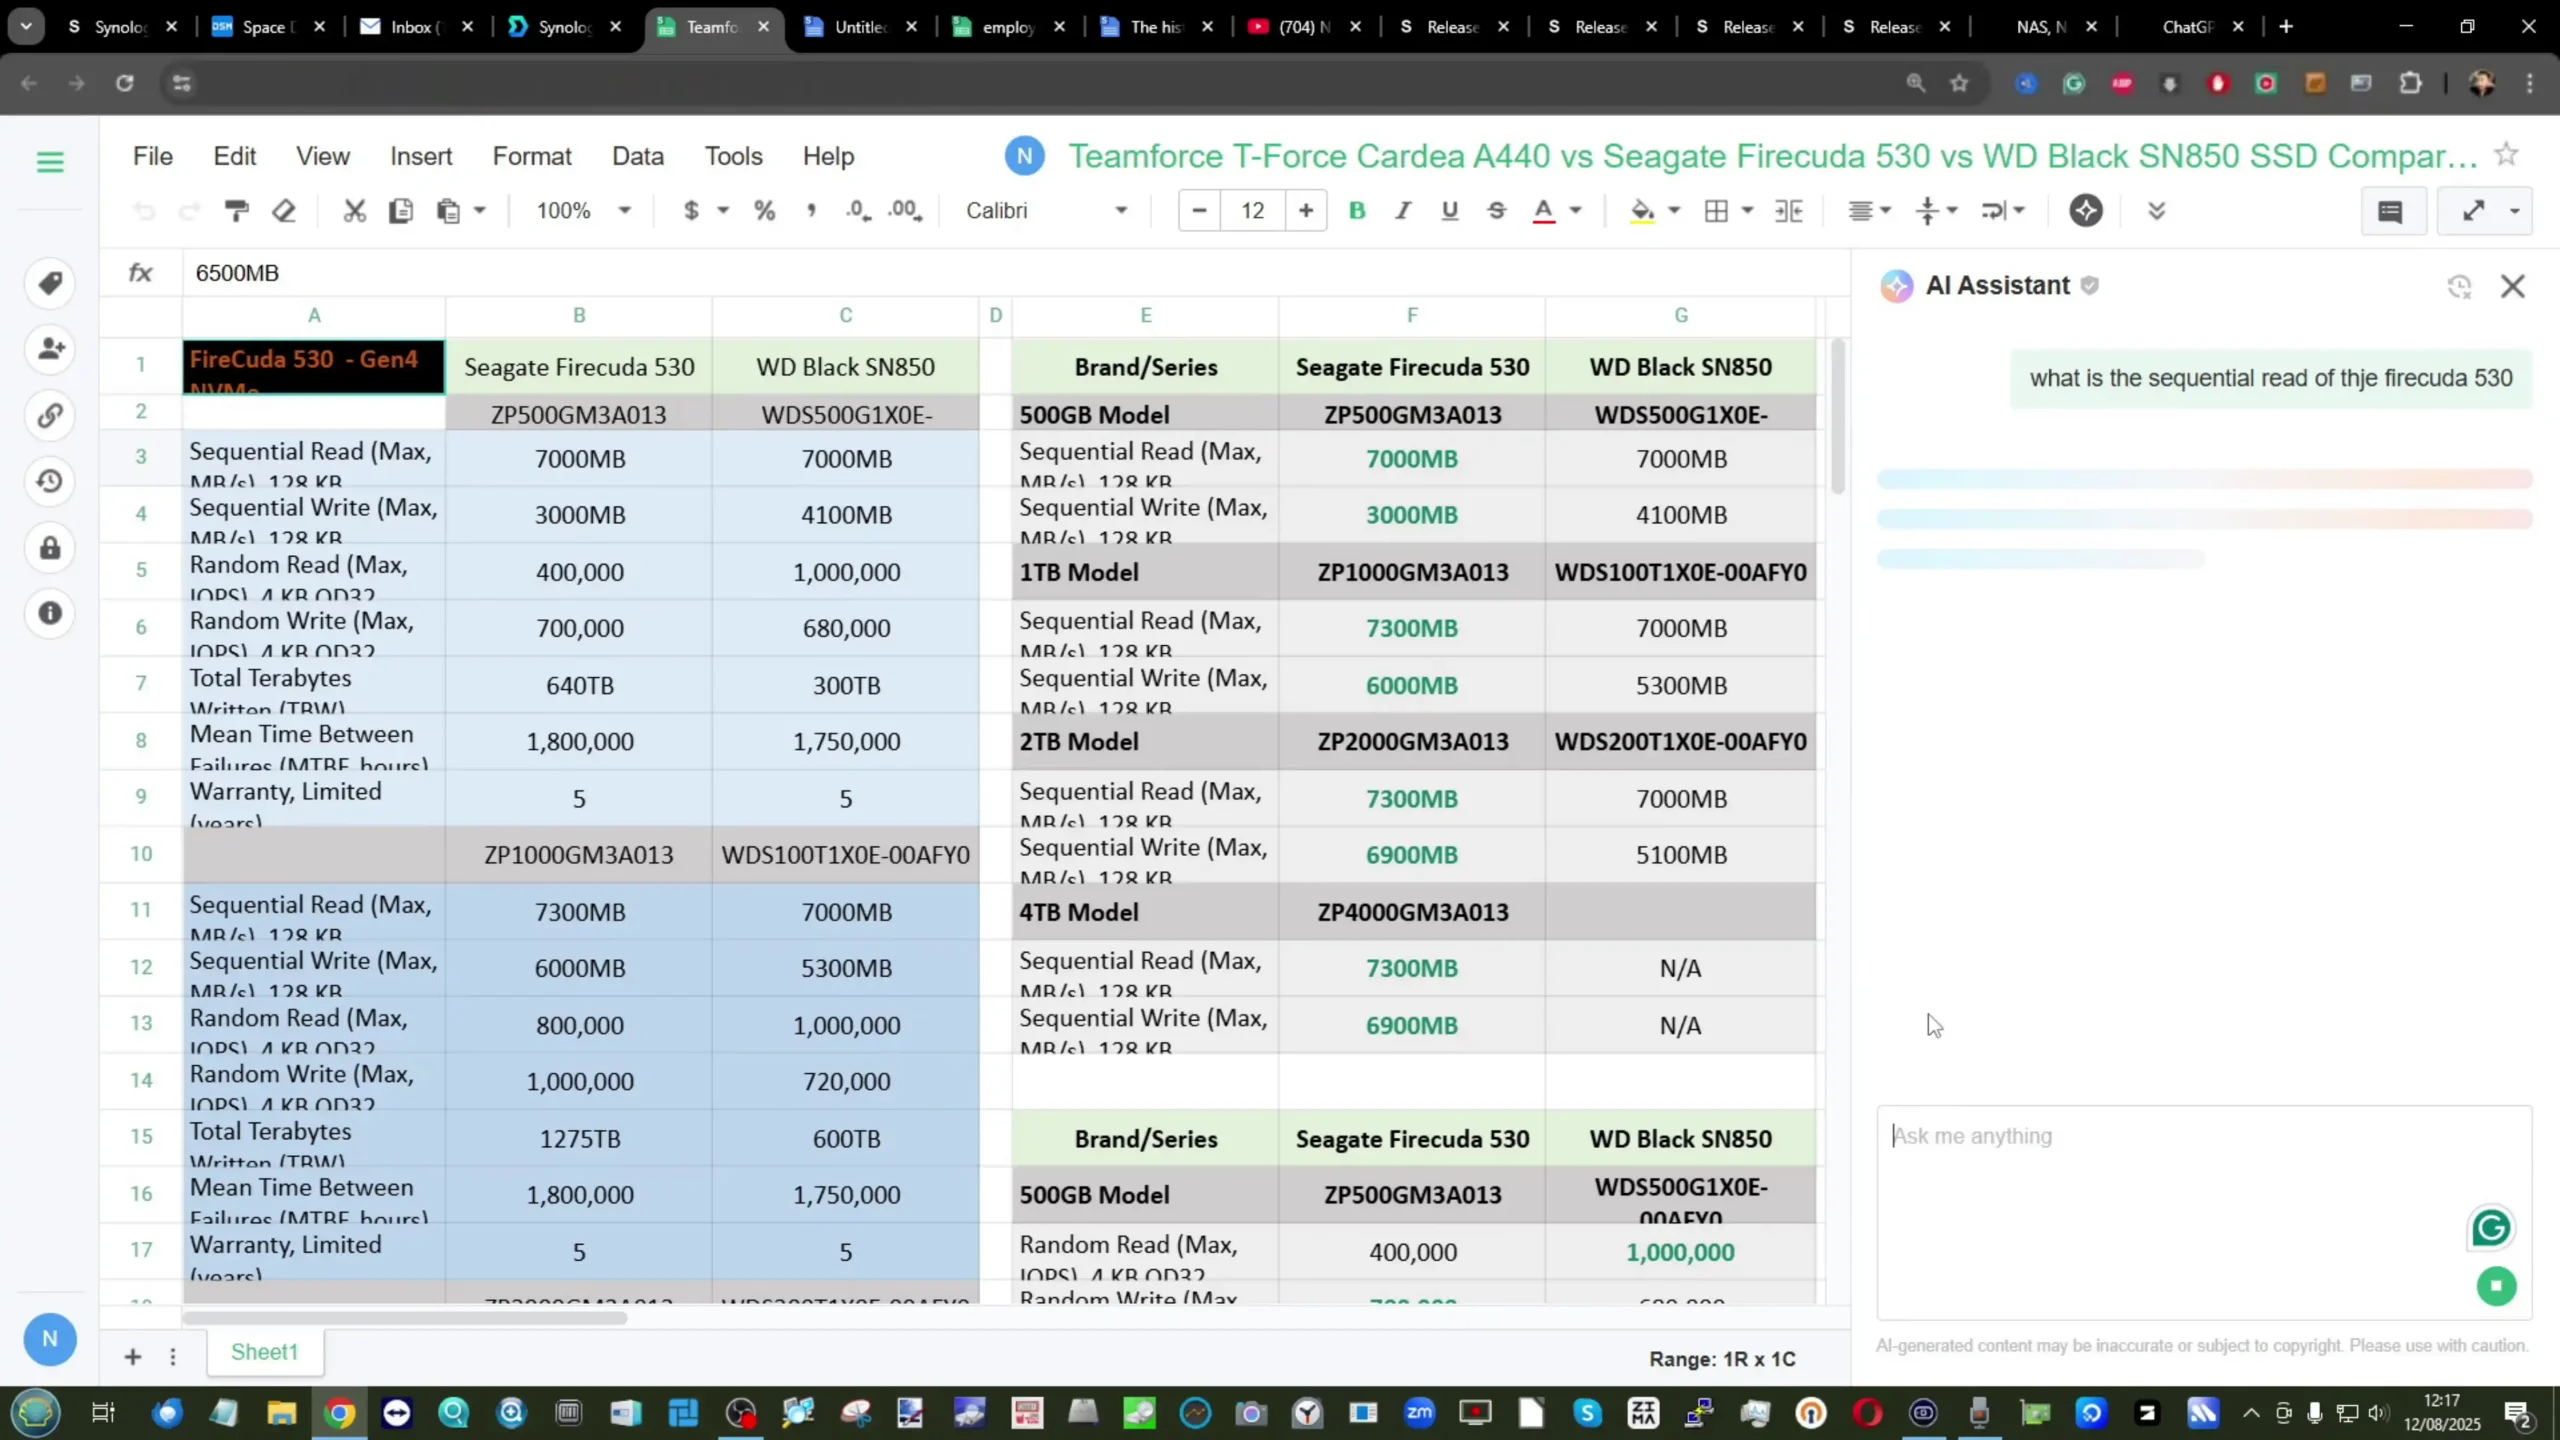
Task: Click the clear format eraser icon
Action: tap(284, 211)
